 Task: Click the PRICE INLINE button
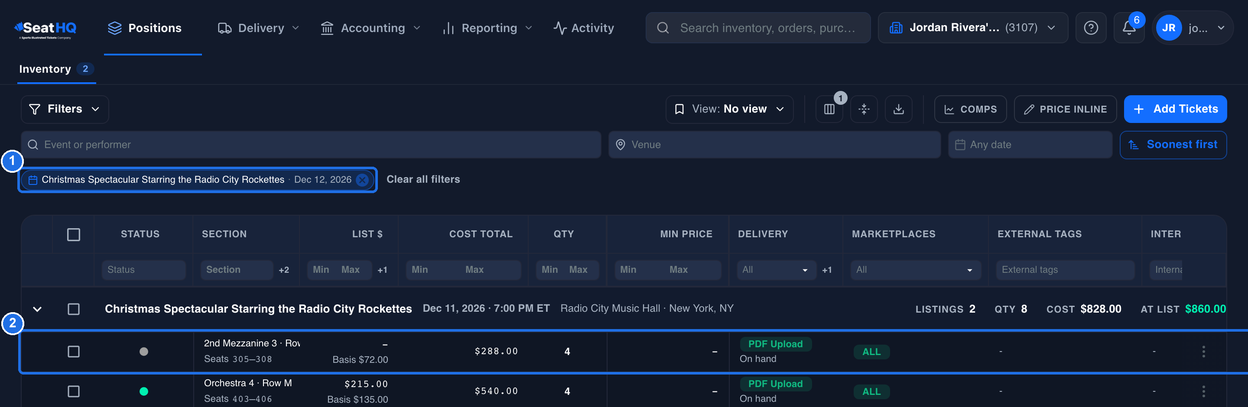pos(1065,109)
